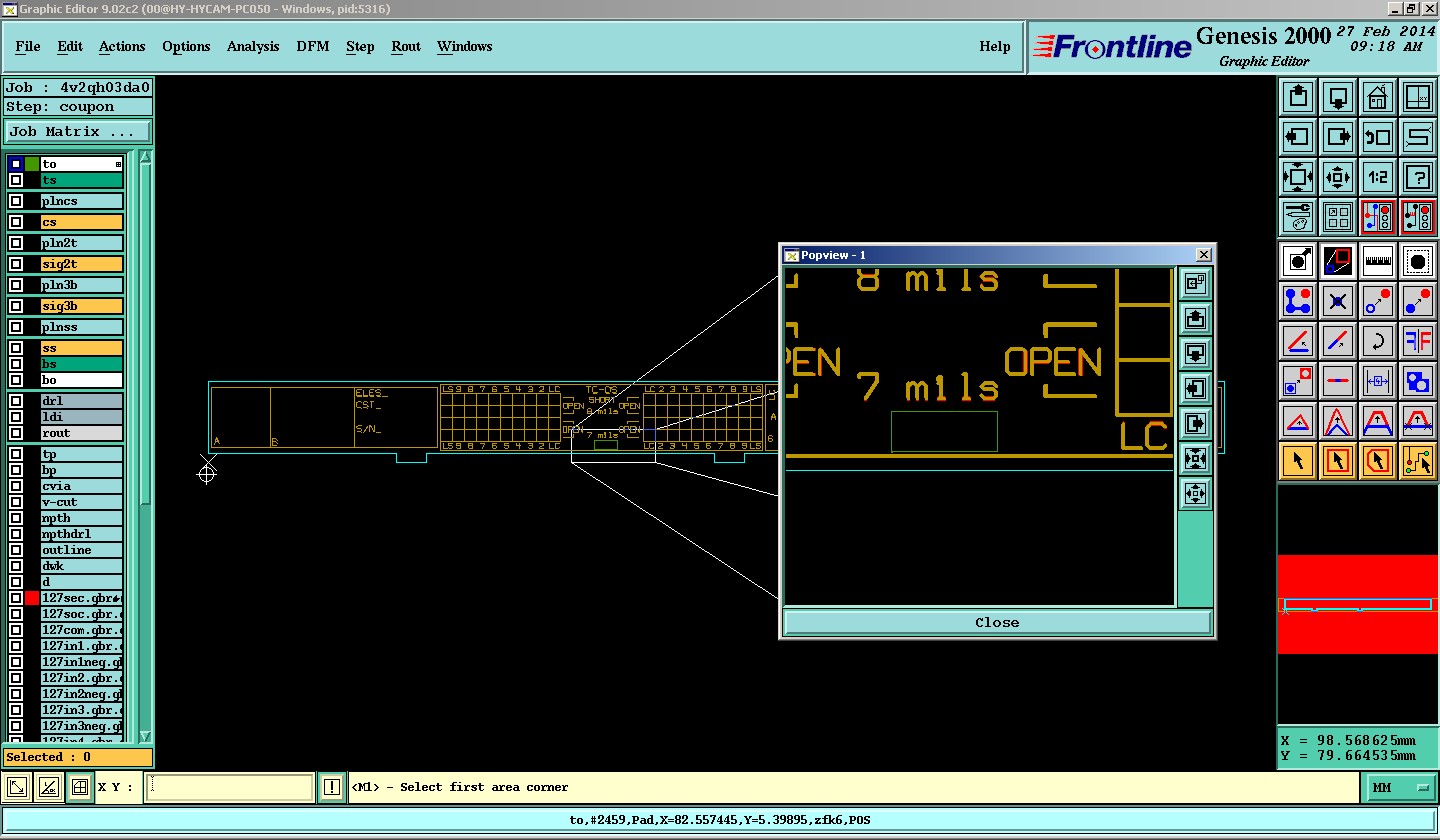This screenshot has height=840, width=1440.
Task: Open the MM units dropdown
Action: point(1402,788)
